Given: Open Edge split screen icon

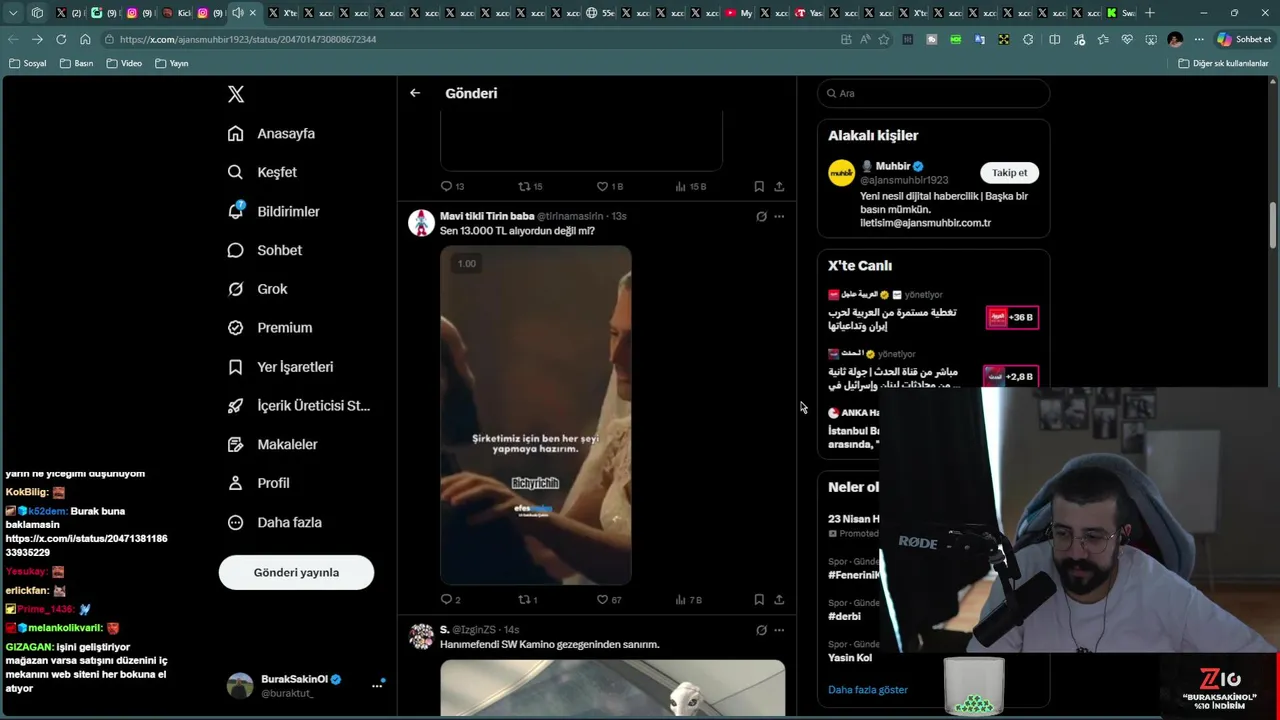Looking at the screenshot, I should 1054,40.
